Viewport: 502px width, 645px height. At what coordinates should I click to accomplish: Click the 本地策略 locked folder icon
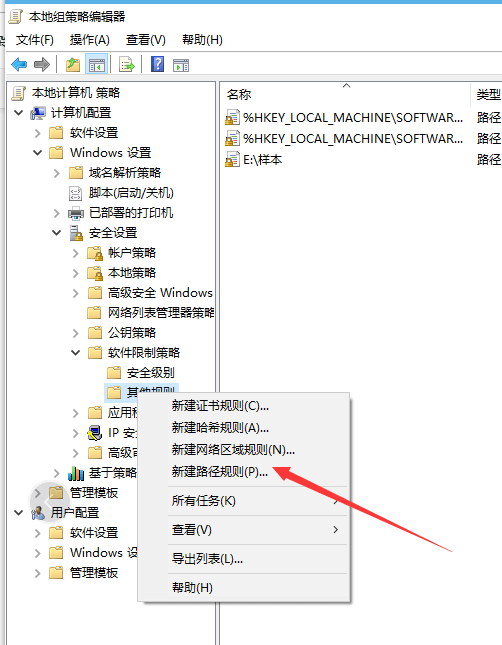point(95,273)
